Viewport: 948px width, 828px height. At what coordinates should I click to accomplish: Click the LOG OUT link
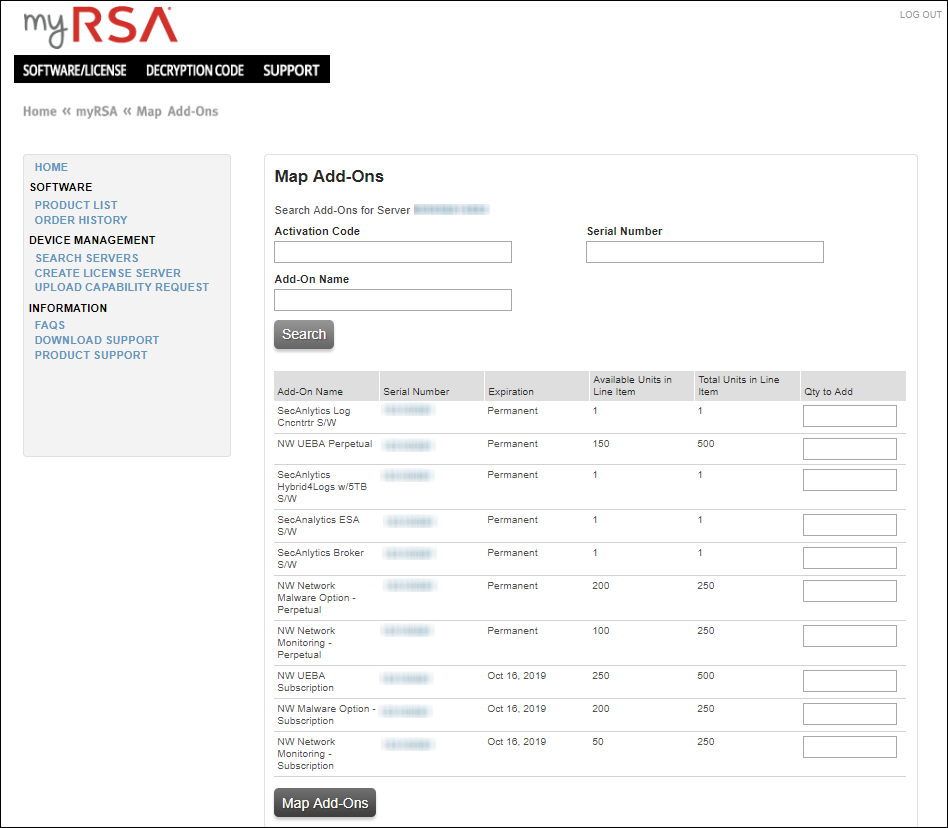920,15
